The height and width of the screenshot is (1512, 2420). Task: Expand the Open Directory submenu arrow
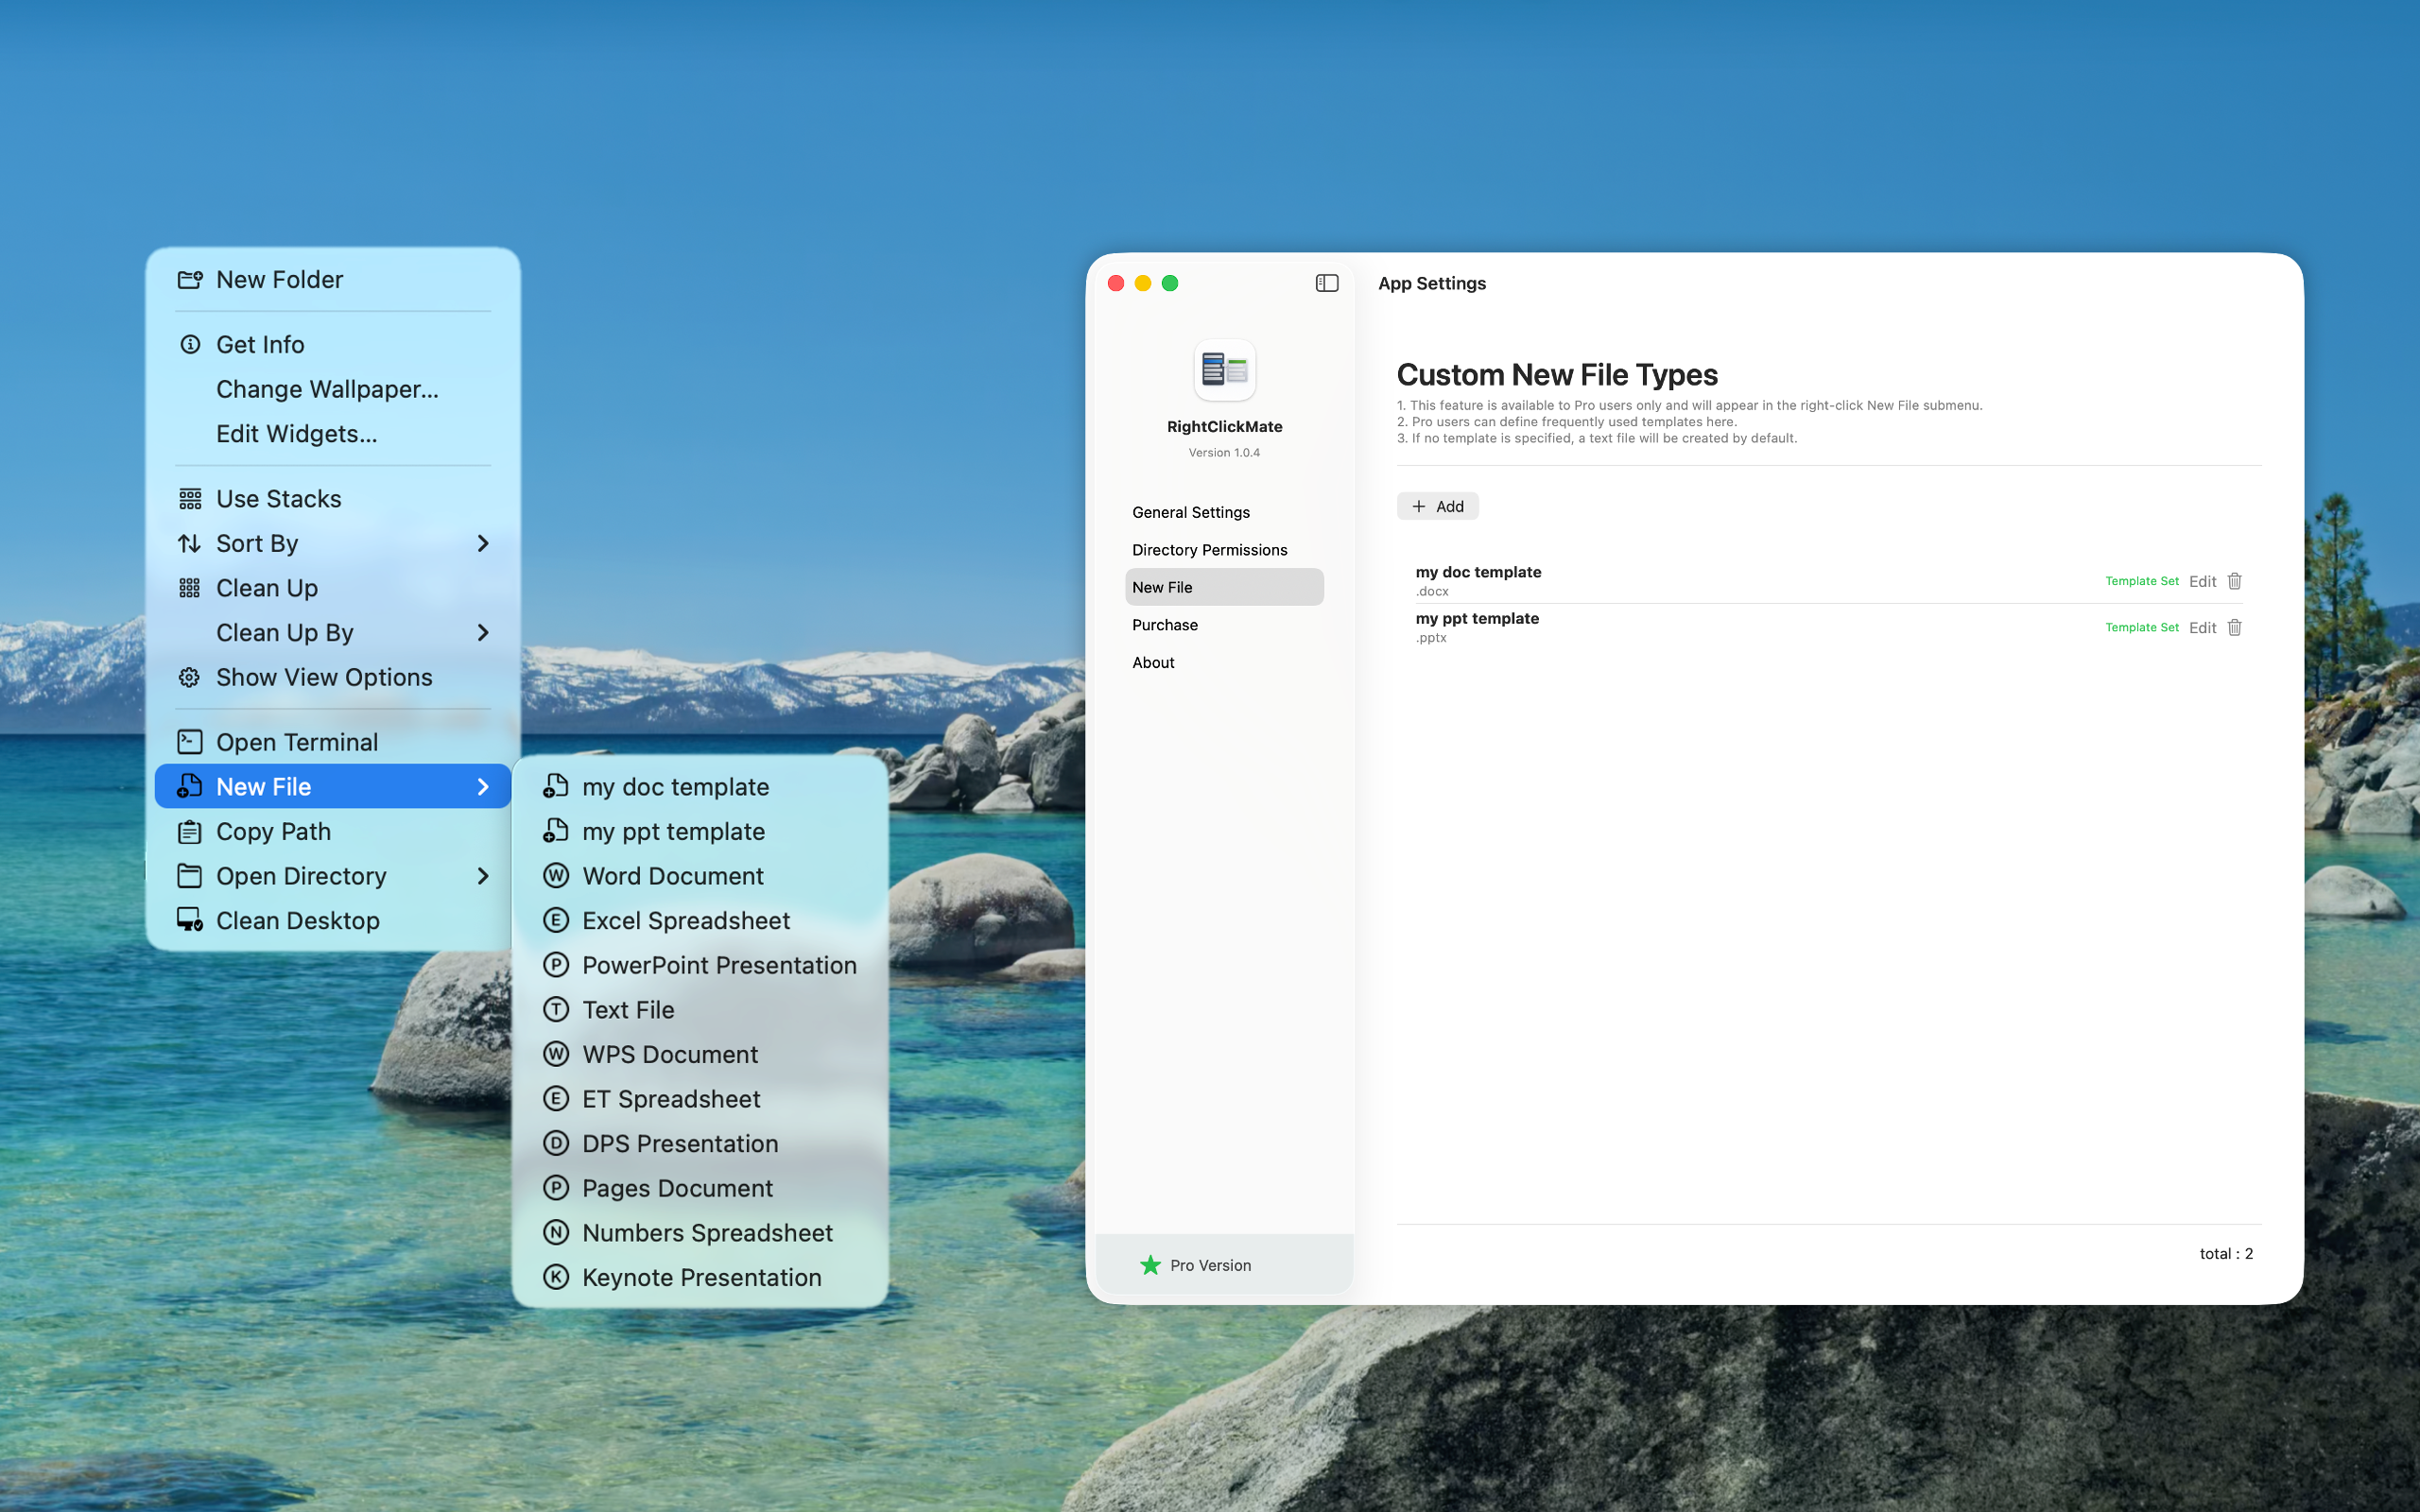tap(483, 876)
